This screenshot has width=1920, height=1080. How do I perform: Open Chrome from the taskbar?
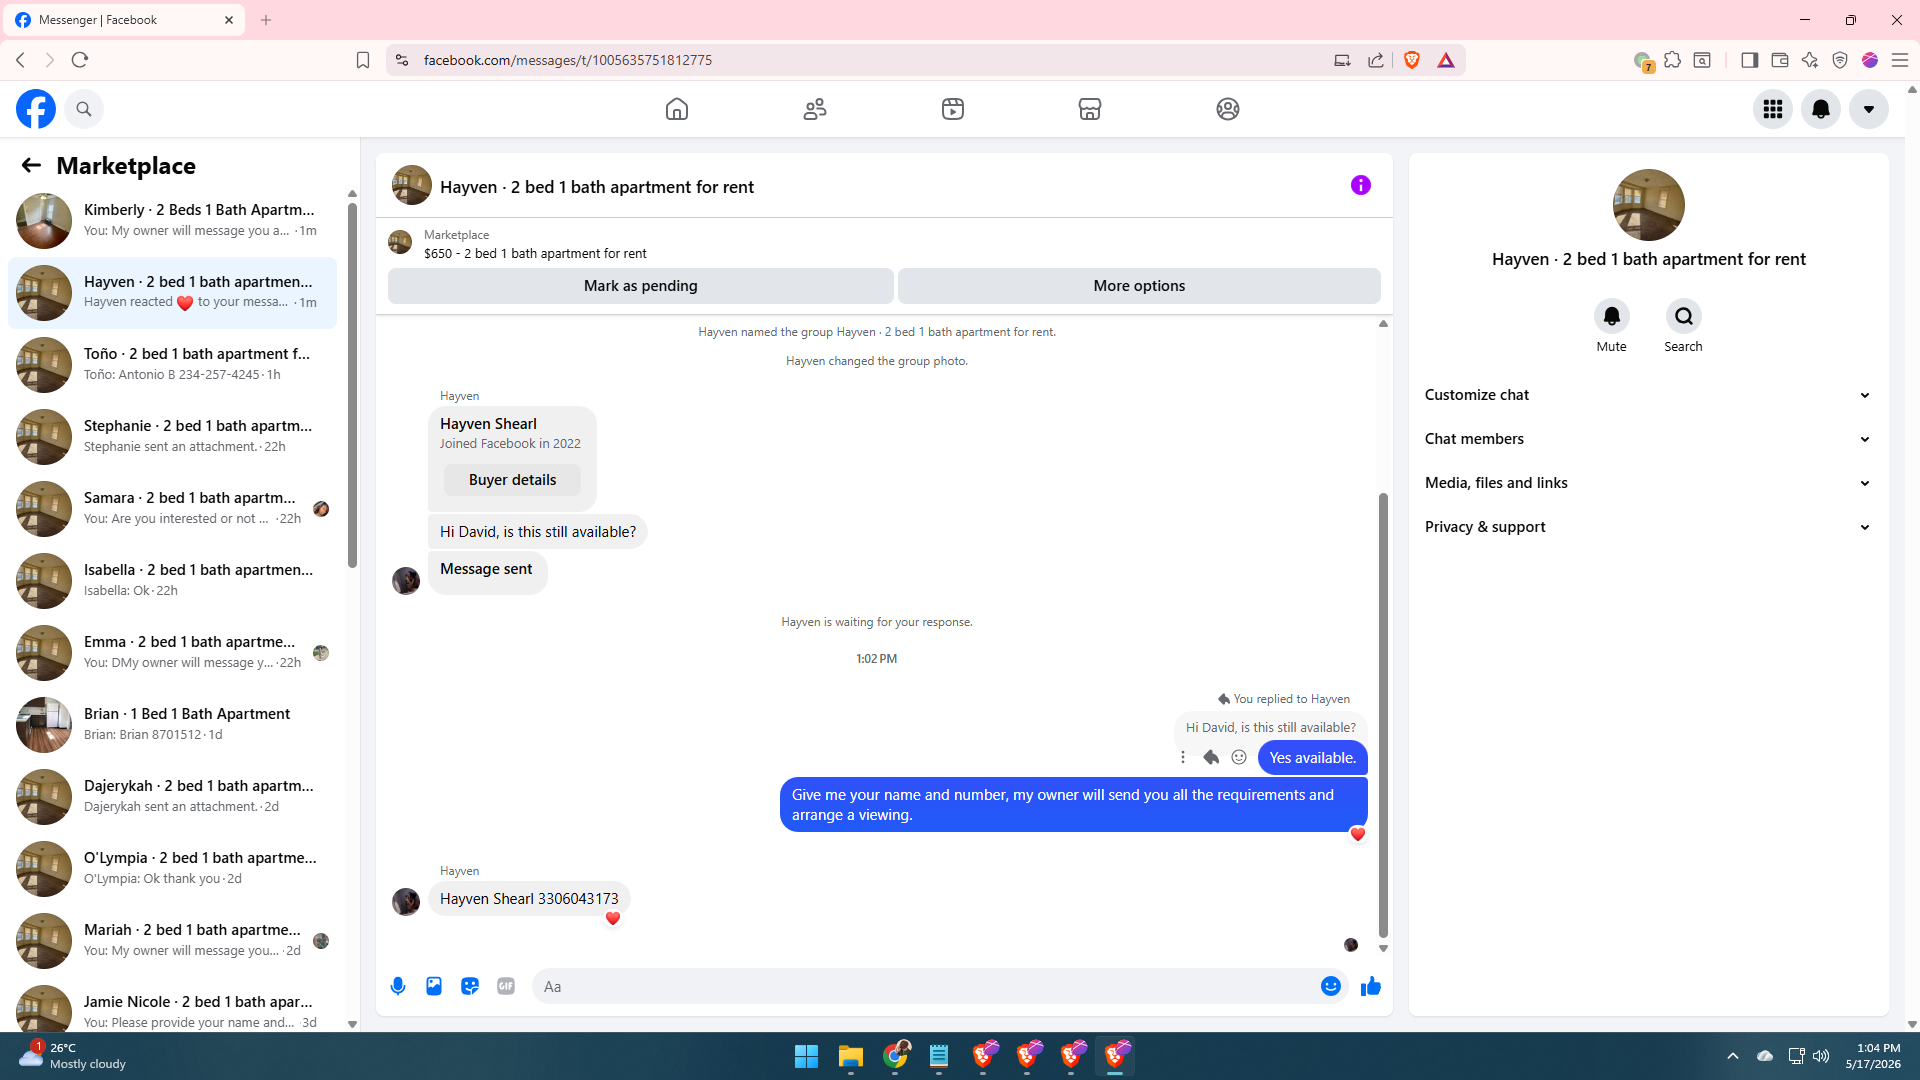895,1056
